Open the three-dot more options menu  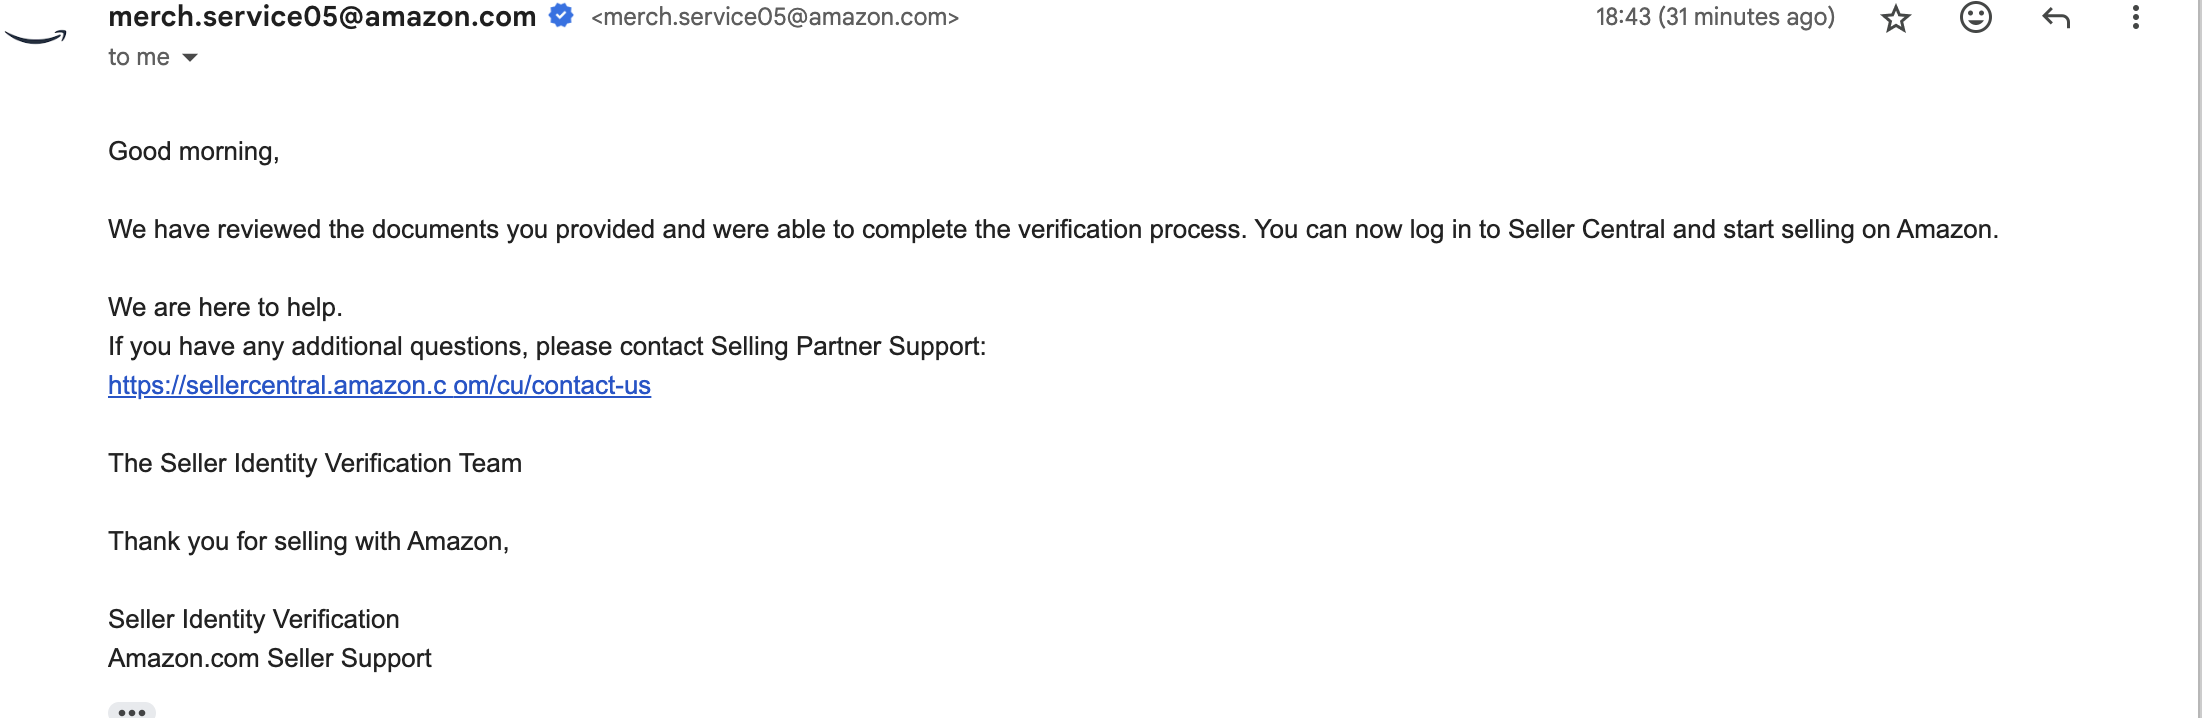click(x=2135, y=17)
